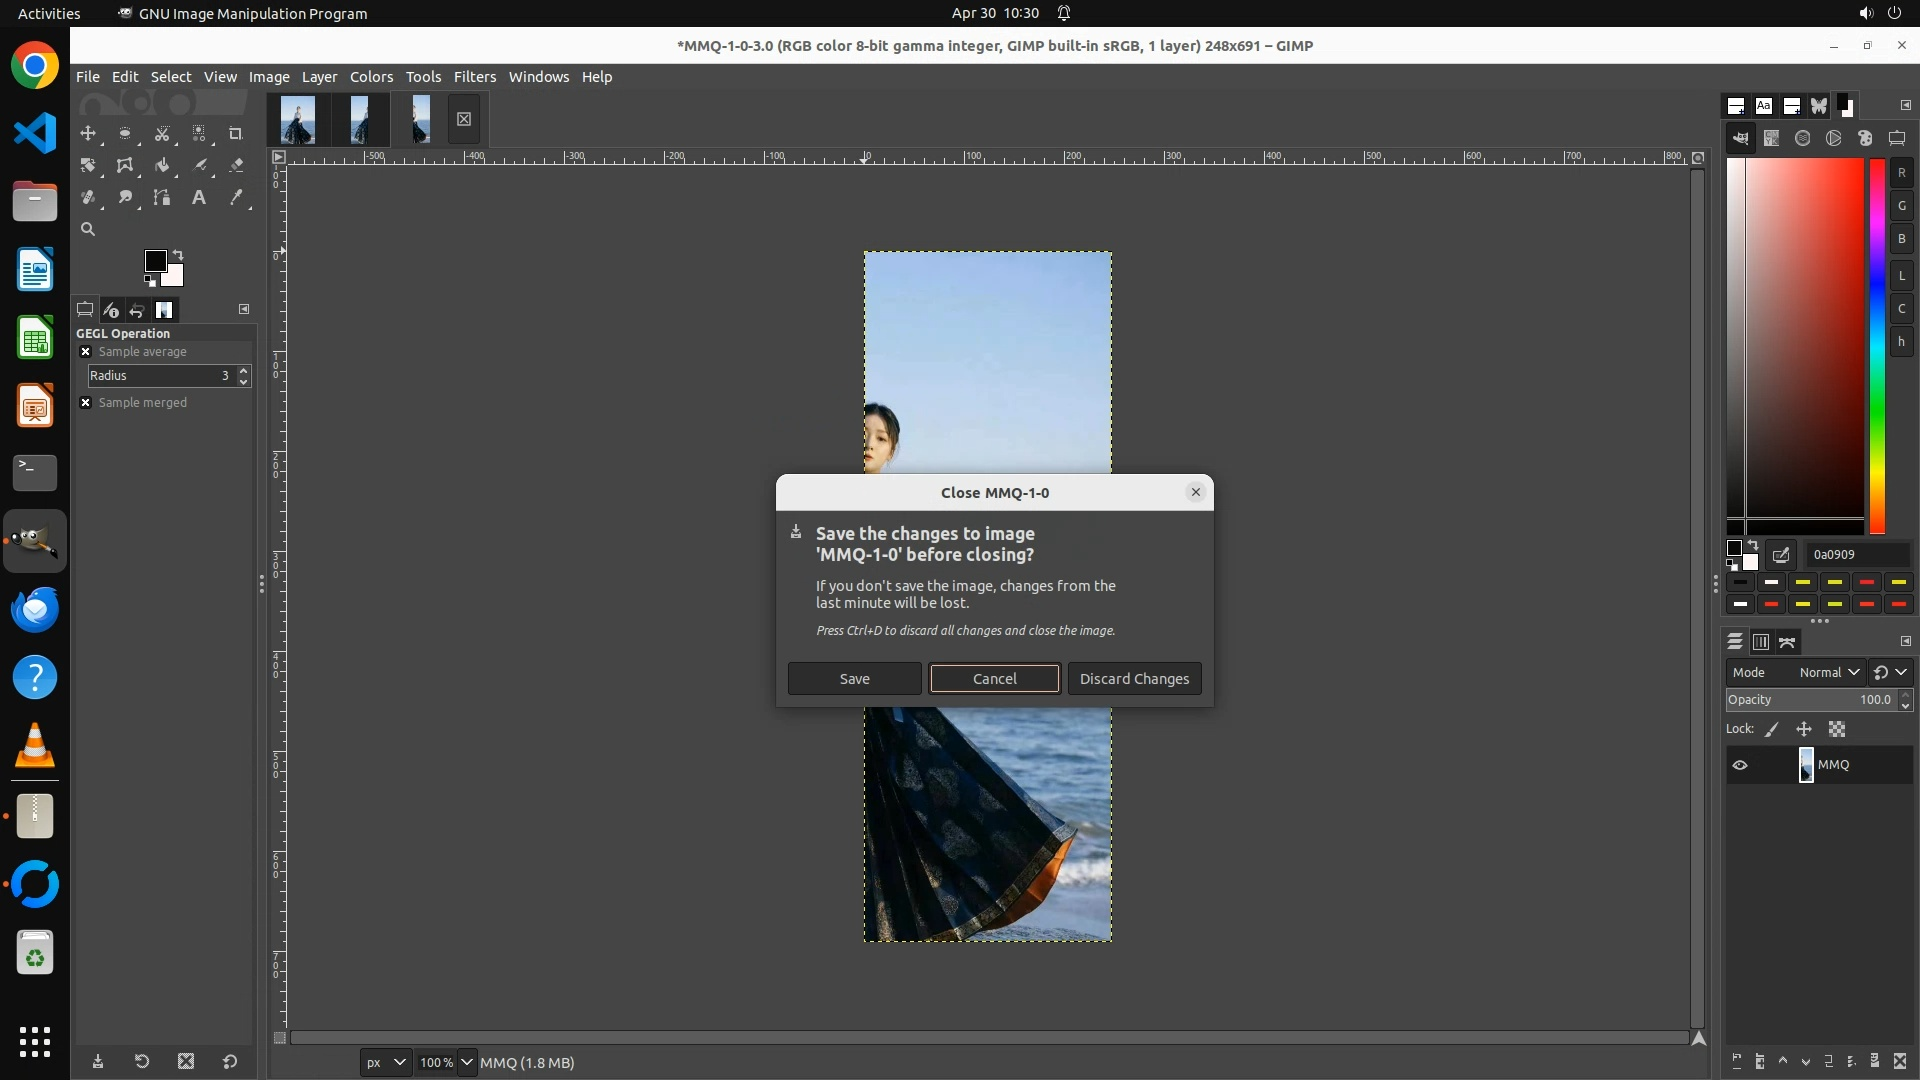Open the Filters menu
This screenshot has width=1920, height=1080.
(474, 77)
